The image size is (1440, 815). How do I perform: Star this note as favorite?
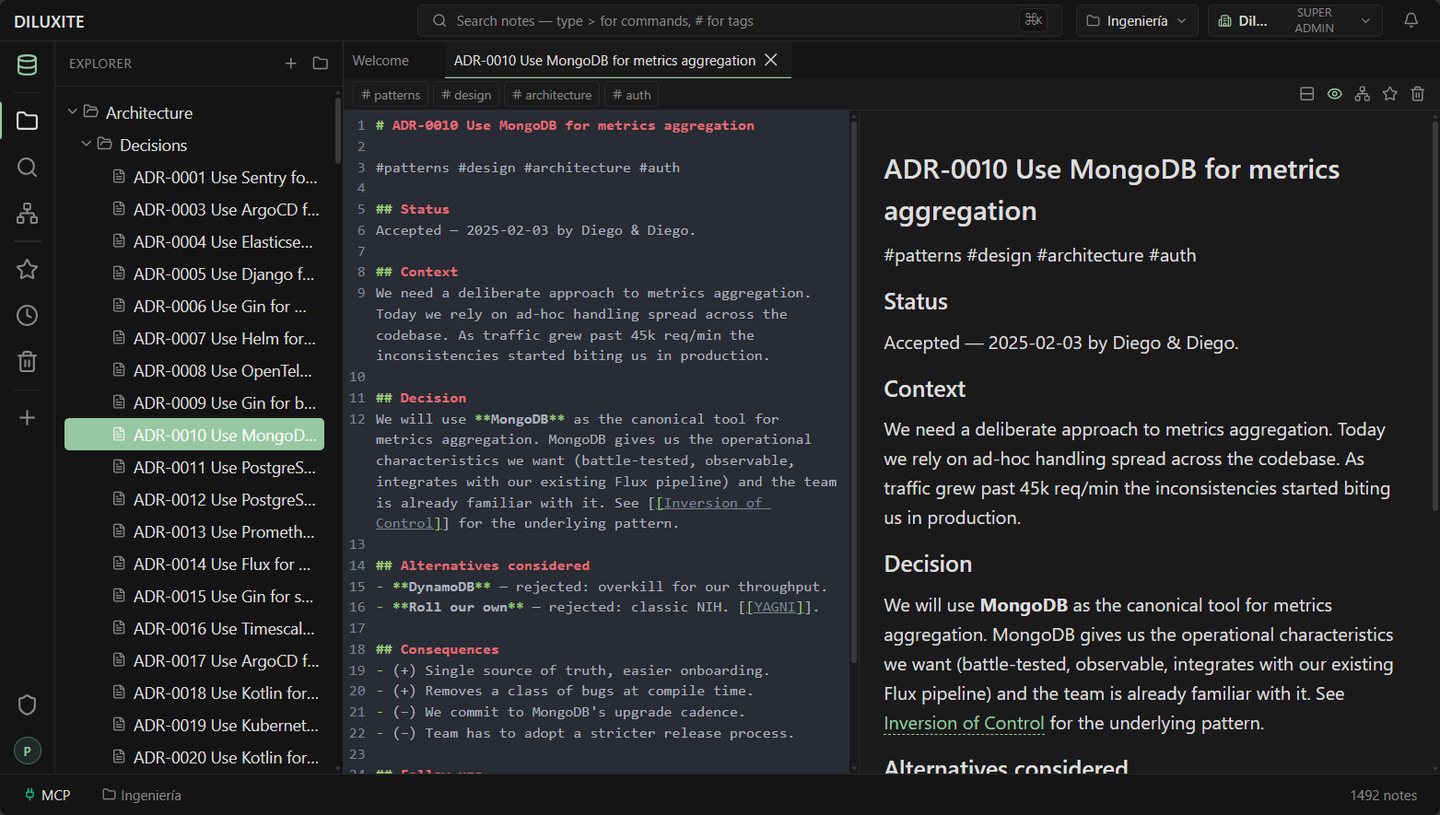coord(1390,94)
